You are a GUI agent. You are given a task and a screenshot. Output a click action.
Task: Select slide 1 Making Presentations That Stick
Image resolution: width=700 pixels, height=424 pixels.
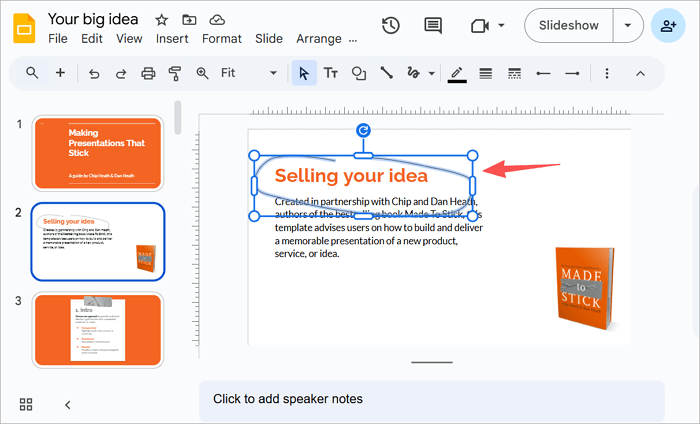click(98, 153)
